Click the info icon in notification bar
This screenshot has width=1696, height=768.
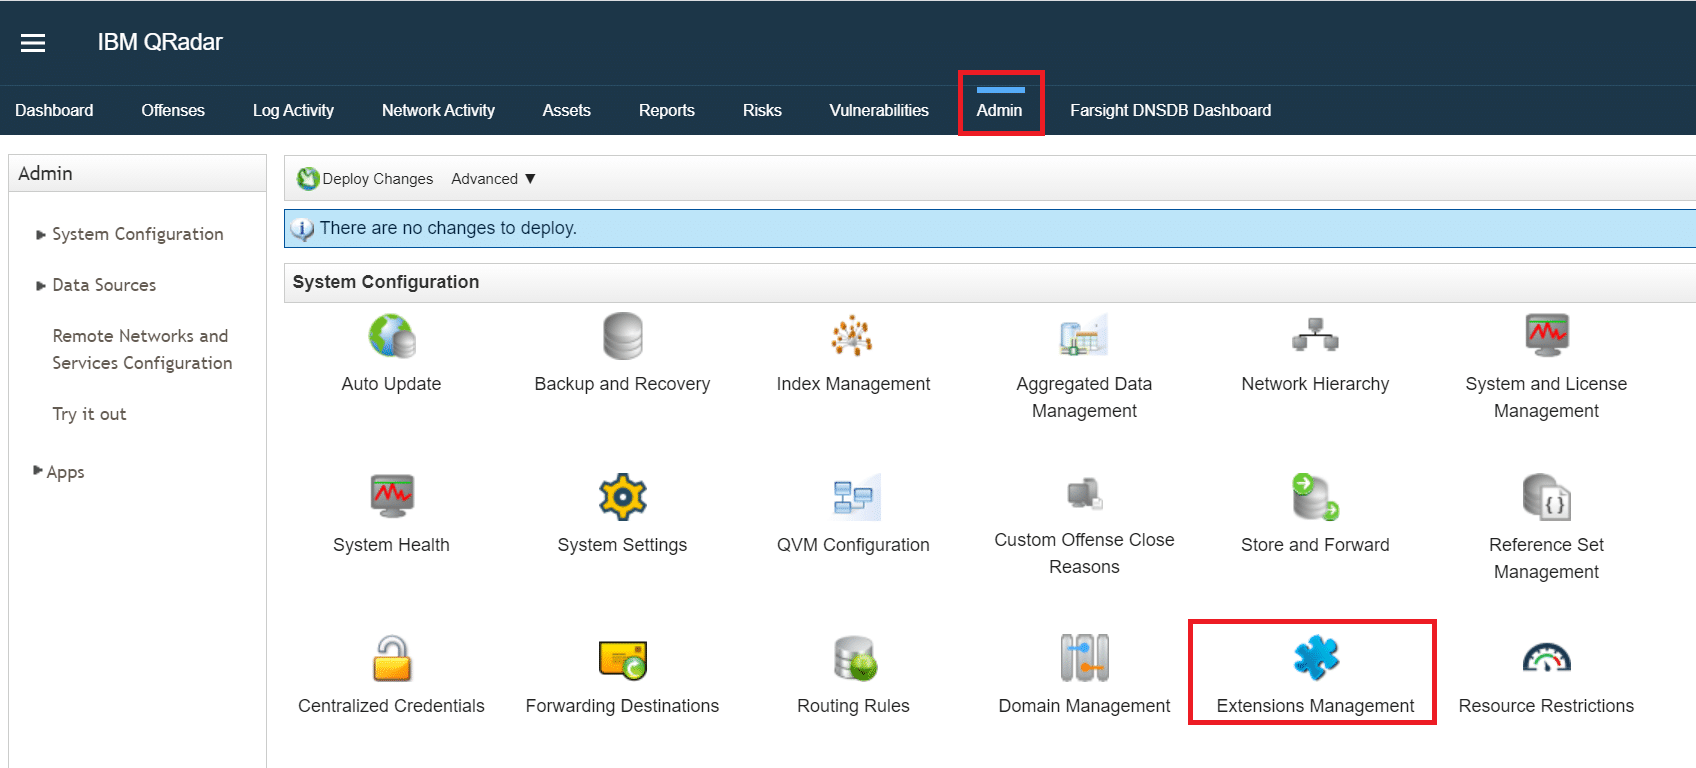point(302,229)
